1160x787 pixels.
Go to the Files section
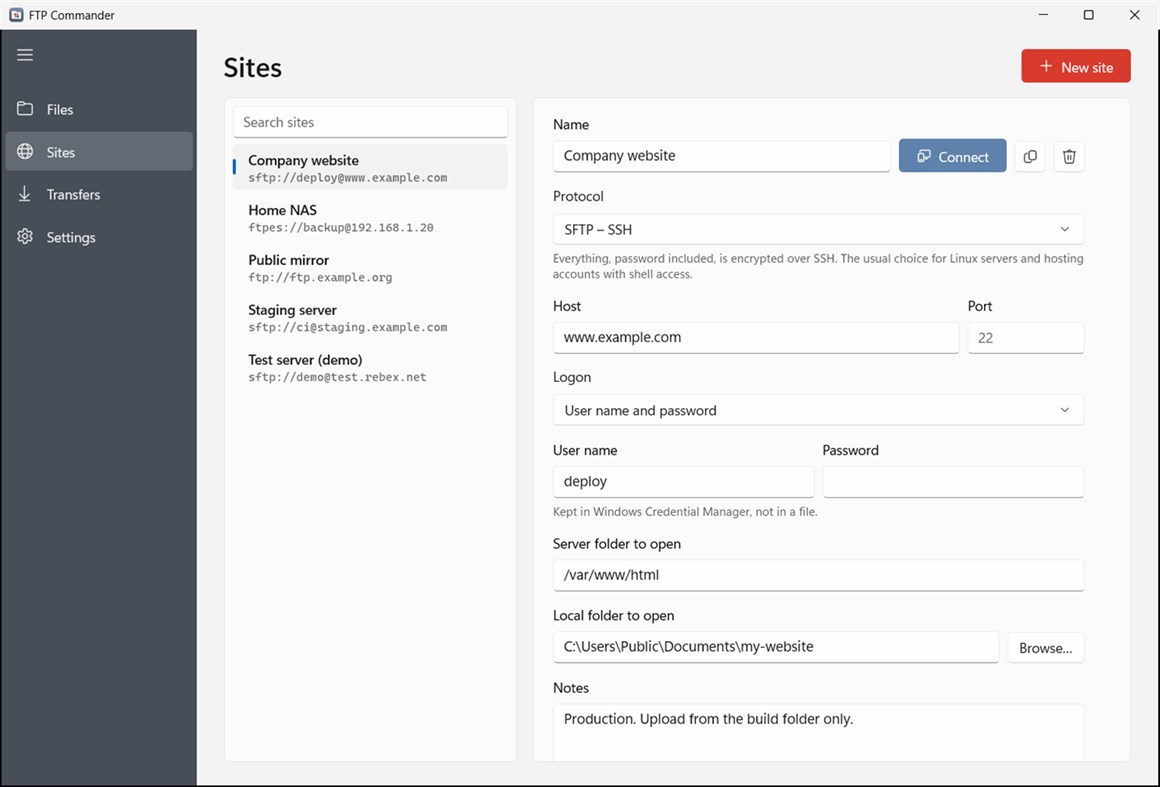(99, 109)
